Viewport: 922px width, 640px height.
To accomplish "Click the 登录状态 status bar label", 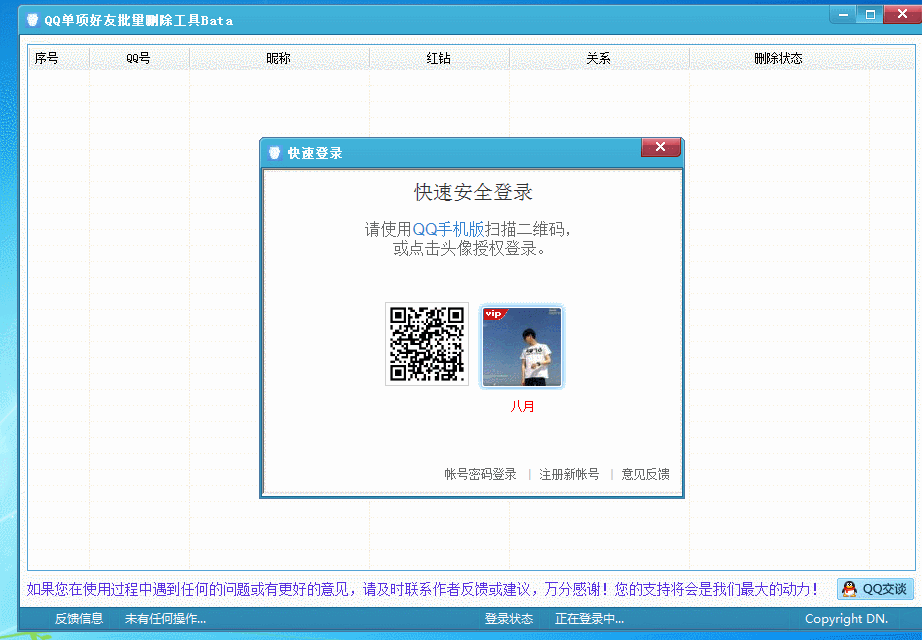I will point(509,619).
